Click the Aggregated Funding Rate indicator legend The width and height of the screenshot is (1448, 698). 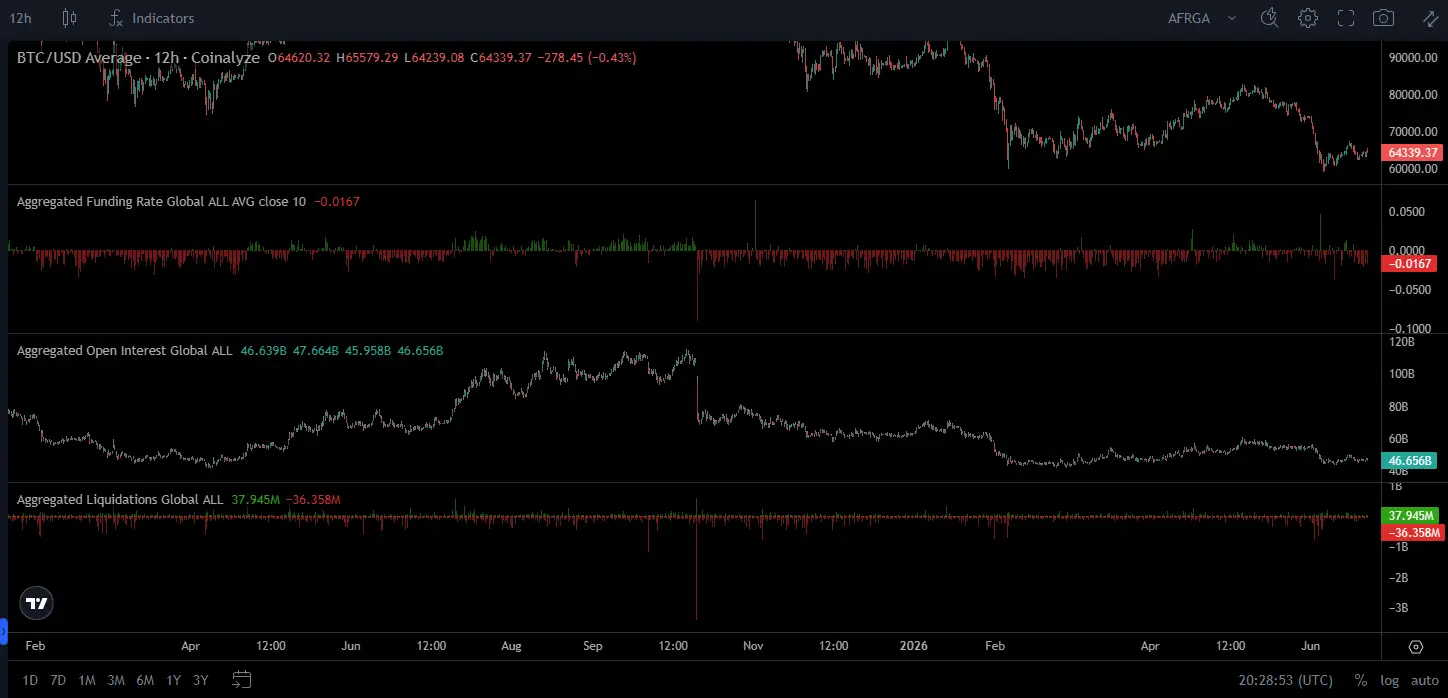pyautogui.click(x=161, y=201)
